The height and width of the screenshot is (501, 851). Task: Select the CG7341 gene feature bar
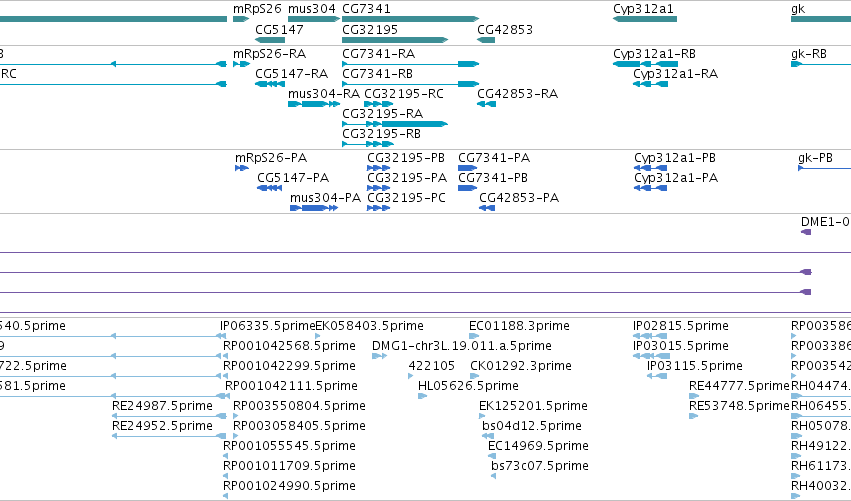pyautogui.click(x=410, y=20)
